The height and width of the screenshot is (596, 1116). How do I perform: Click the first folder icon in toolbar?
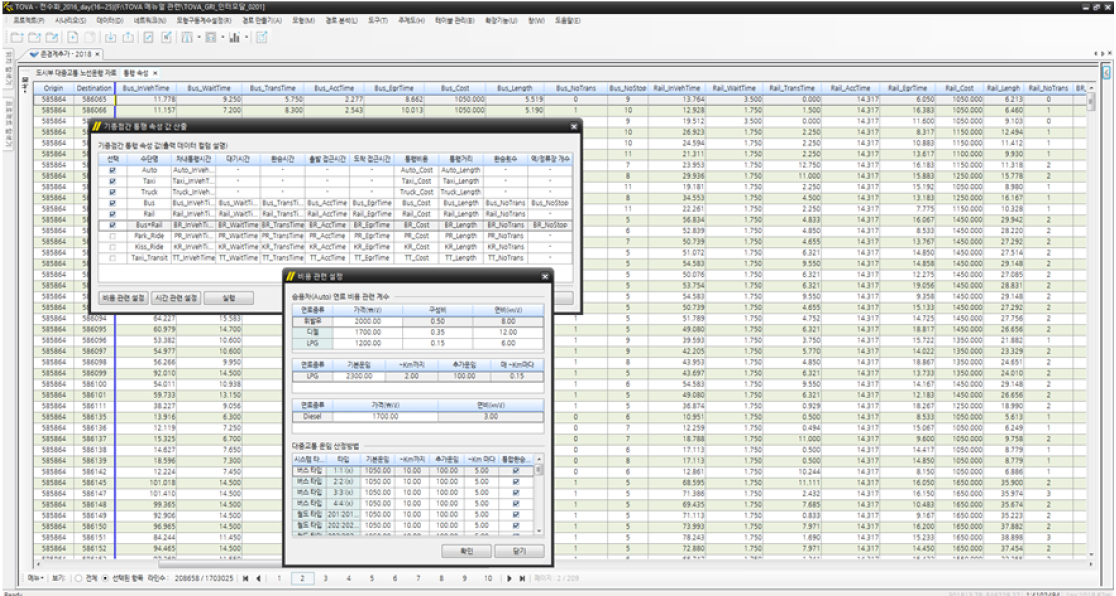coord(17,37)
